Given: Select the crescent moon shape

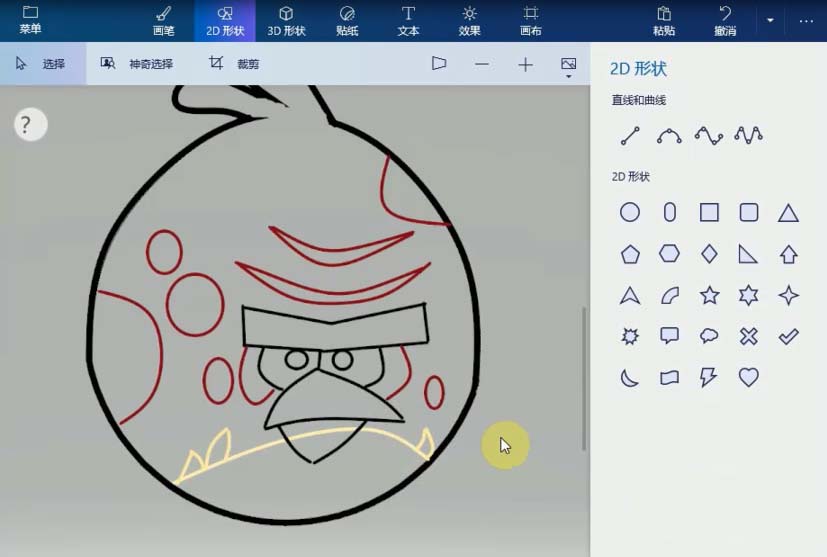Looking at the screenshot, I should pos(629,378).
